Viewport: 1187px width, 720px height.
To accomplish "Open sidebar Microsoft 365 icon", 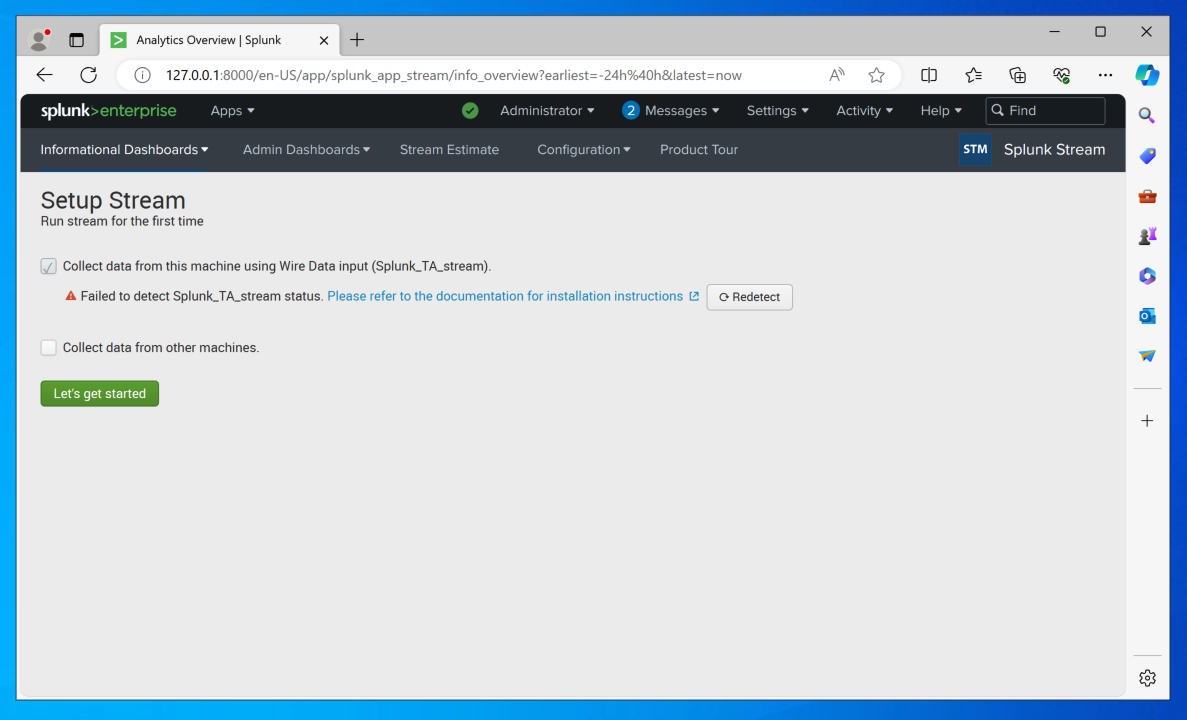I will [1147, 276].
